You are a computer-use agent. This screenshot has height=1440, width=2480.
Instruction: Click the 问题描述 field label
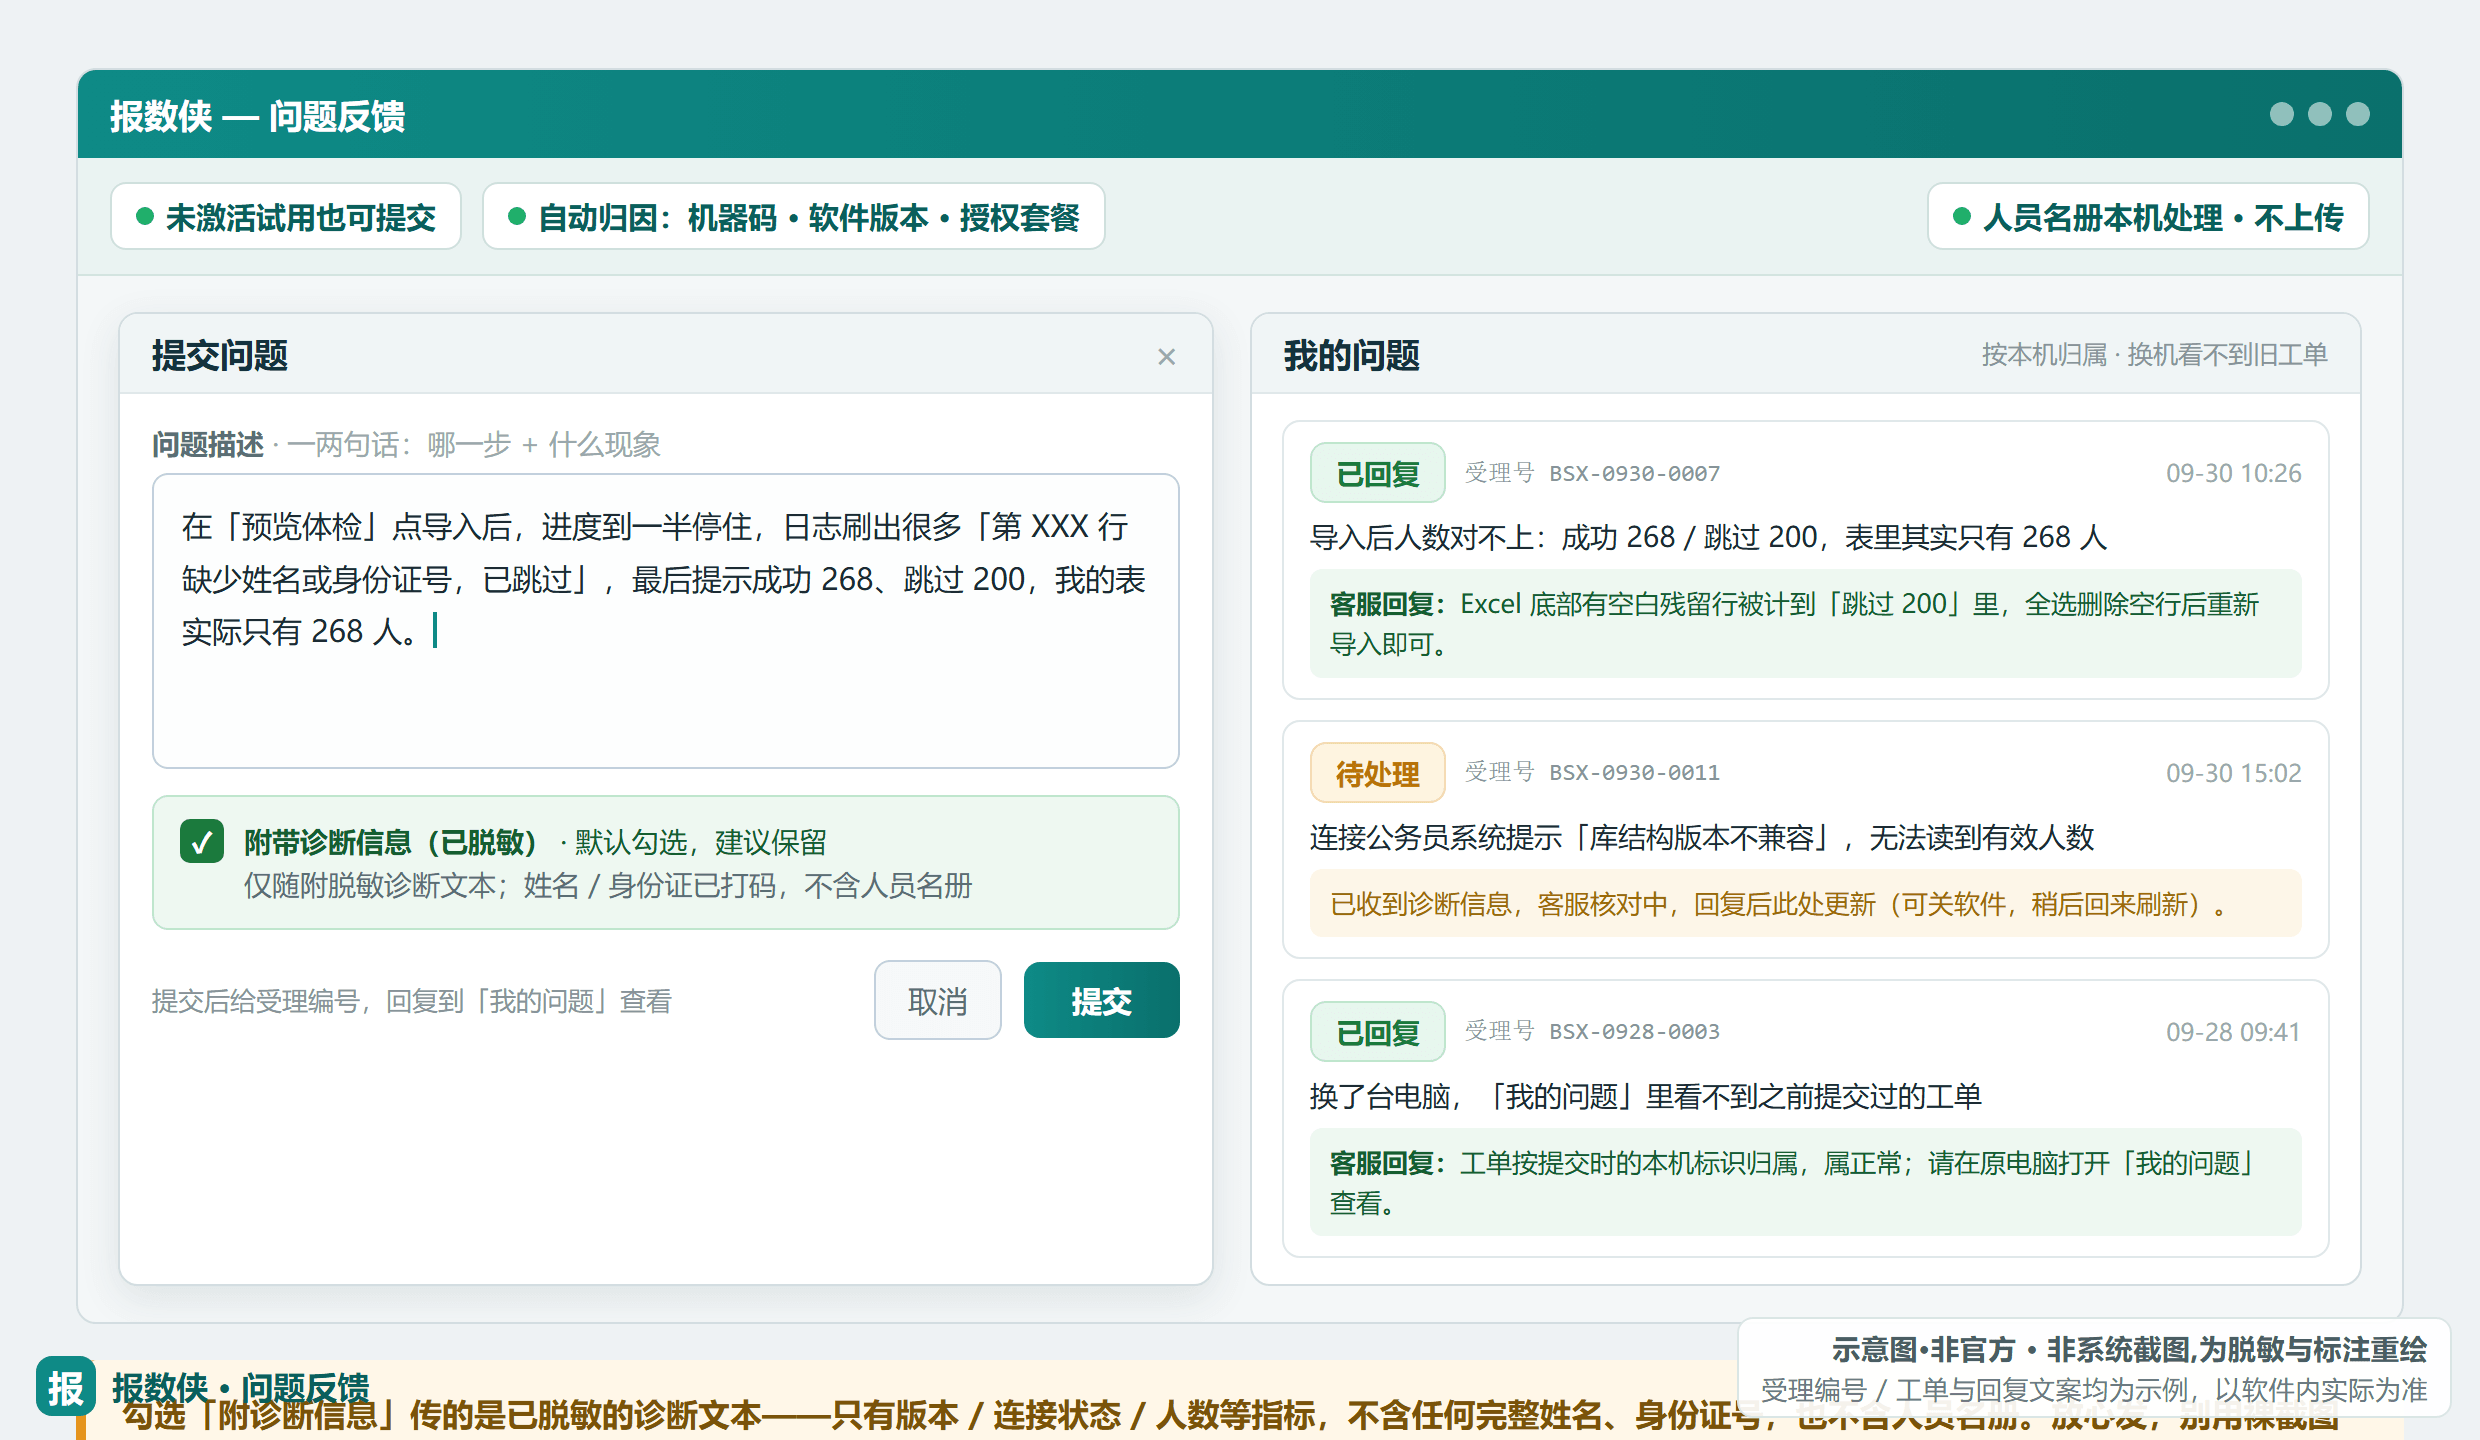point(208,444)
